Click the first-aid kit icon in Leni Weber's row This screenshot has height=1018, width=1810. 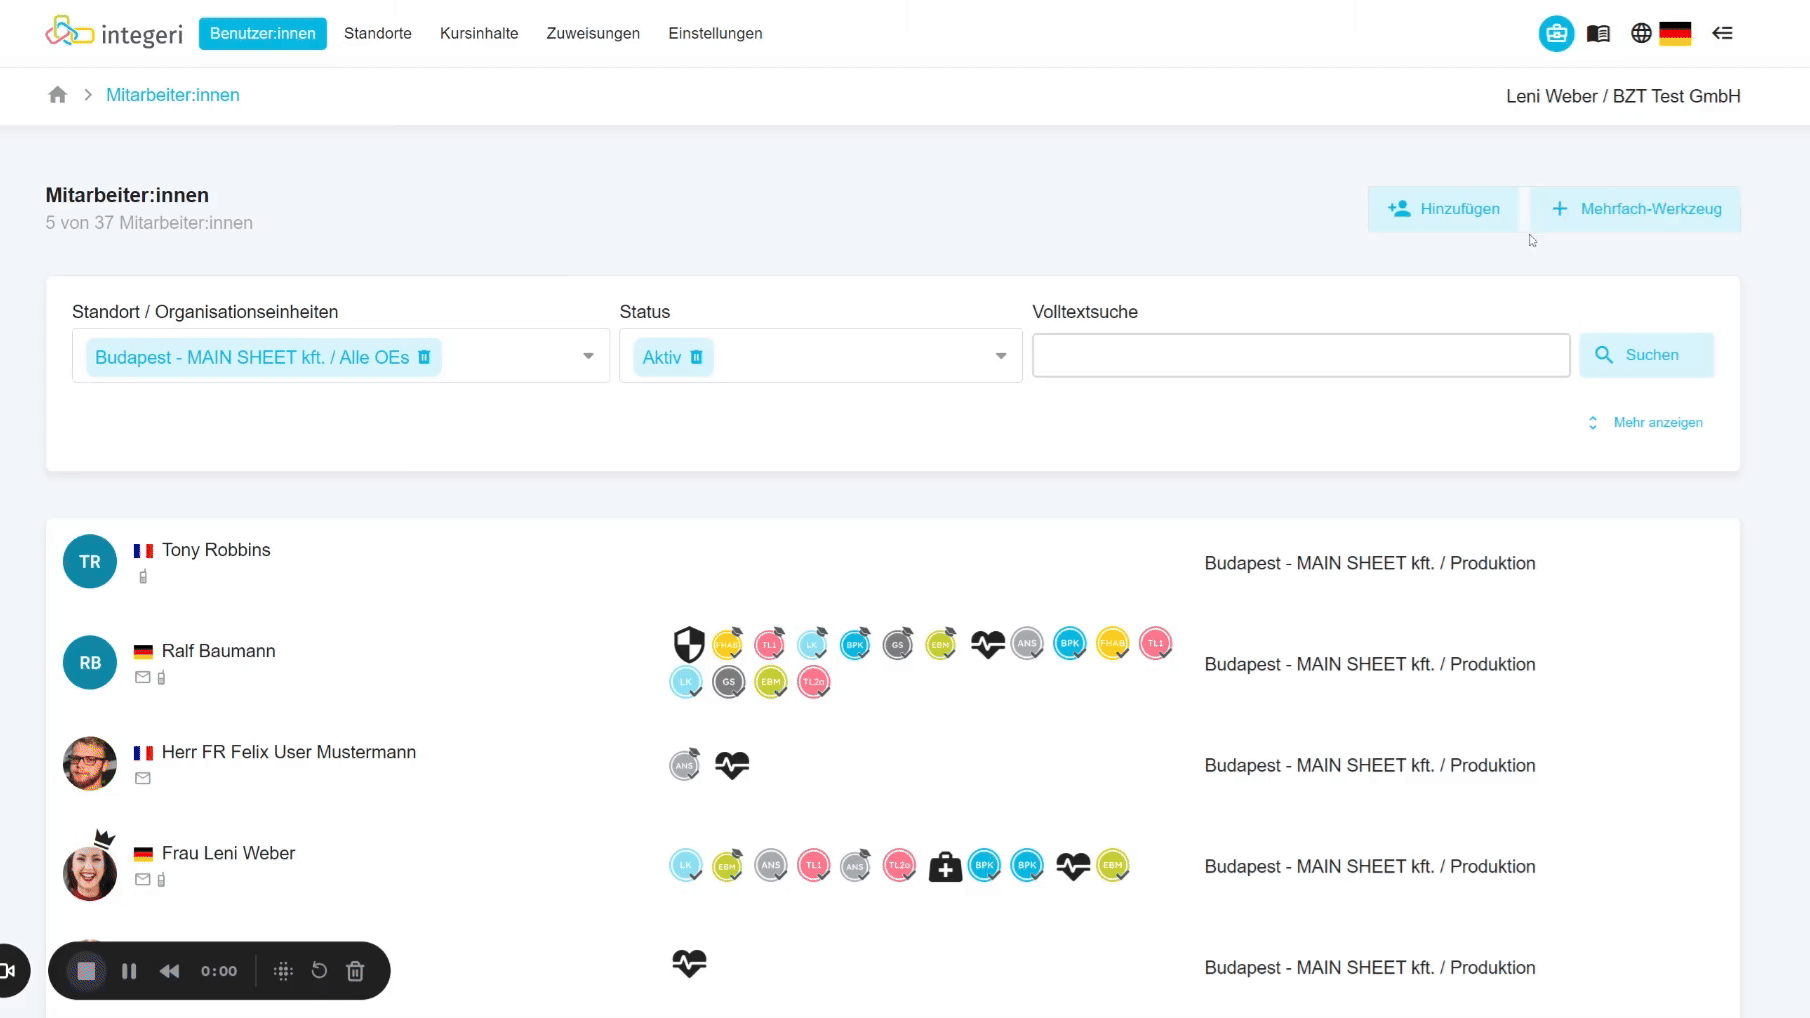tap(945, 866)
